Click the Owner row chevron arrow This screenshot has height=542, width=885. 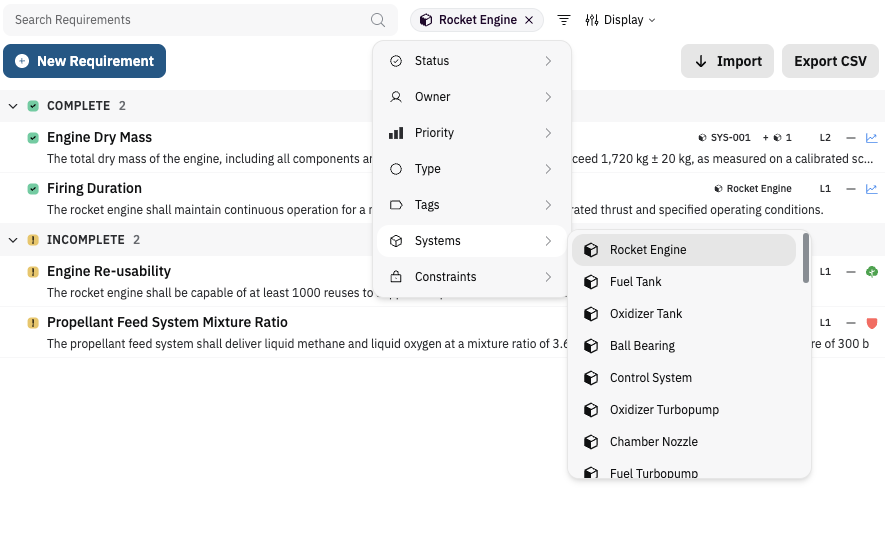coord(548,97)
